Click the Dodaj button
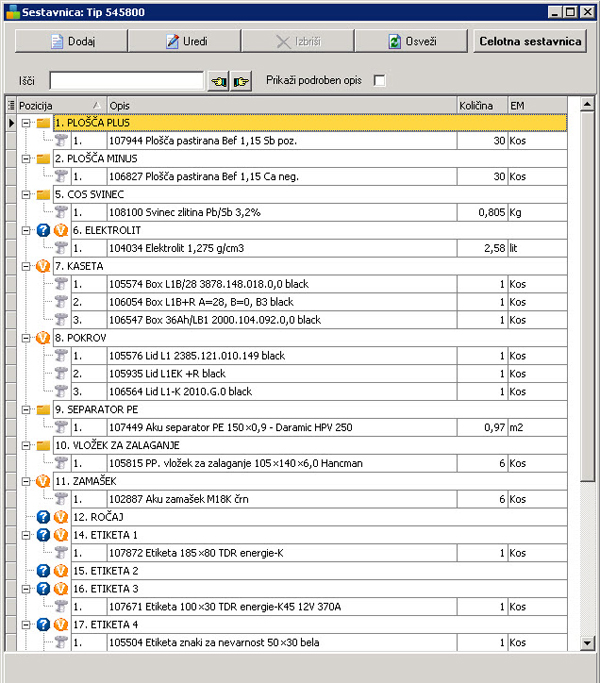Viewport: 600px width, 683px height. [x=71, y=41]
